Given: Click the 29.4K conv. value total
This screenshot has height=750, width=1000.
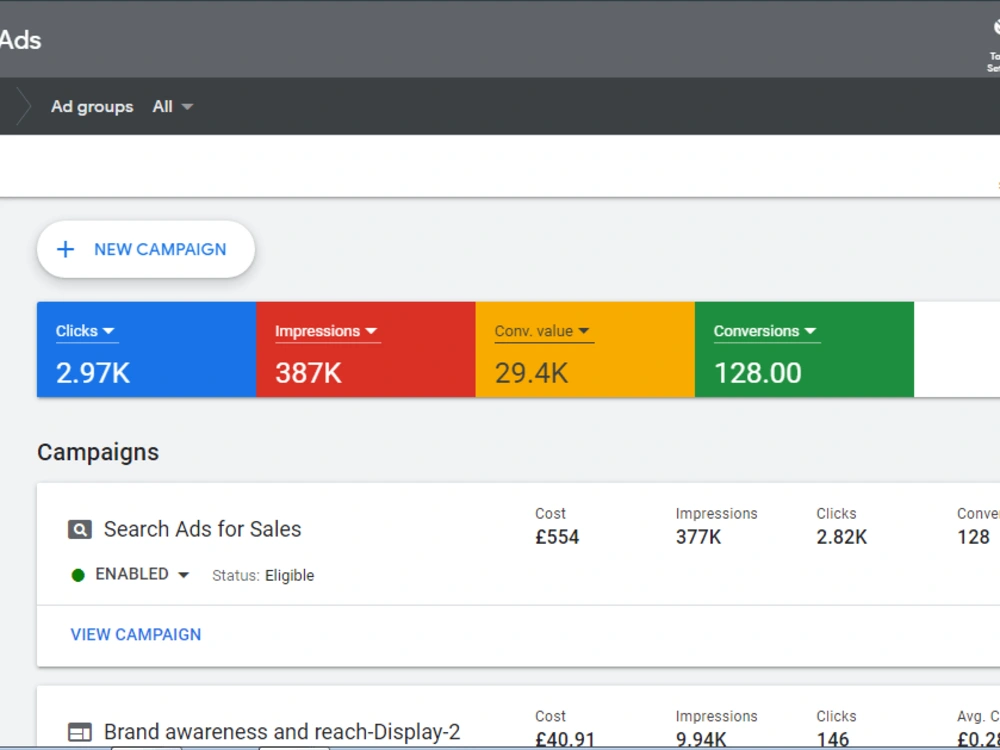Looking at the screenshot, I should (531, 373).
